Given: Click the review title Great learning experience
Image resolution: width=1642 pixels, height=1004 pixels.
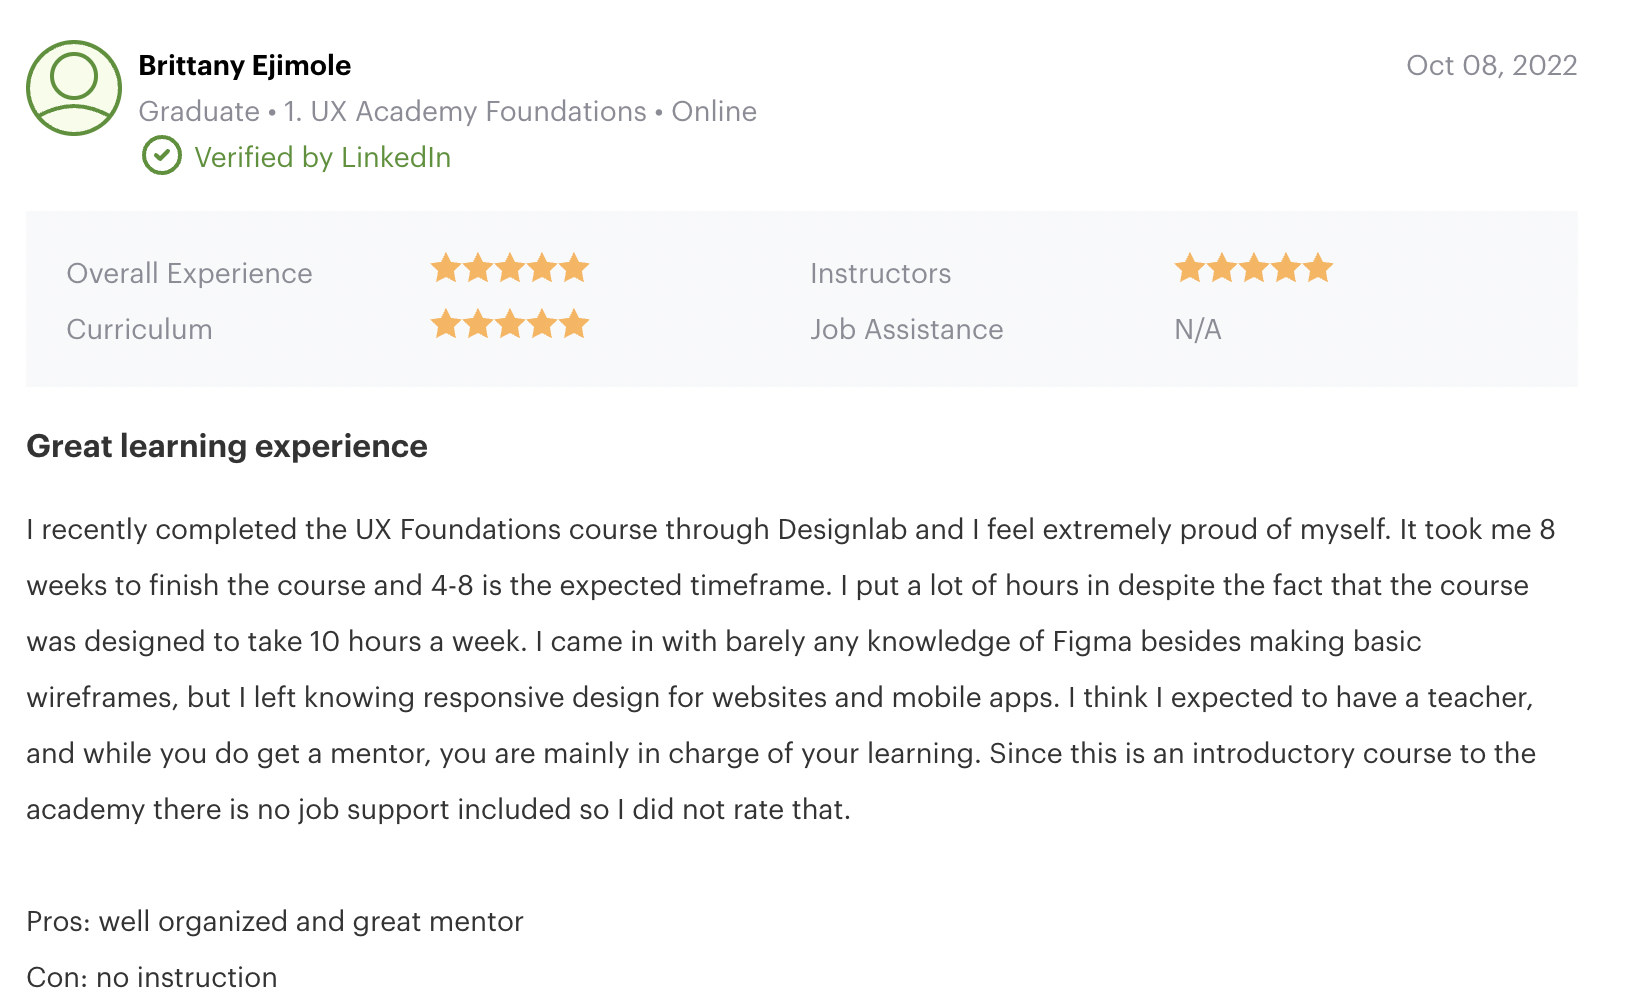Looking at the screenshot, I should [227, 446].
